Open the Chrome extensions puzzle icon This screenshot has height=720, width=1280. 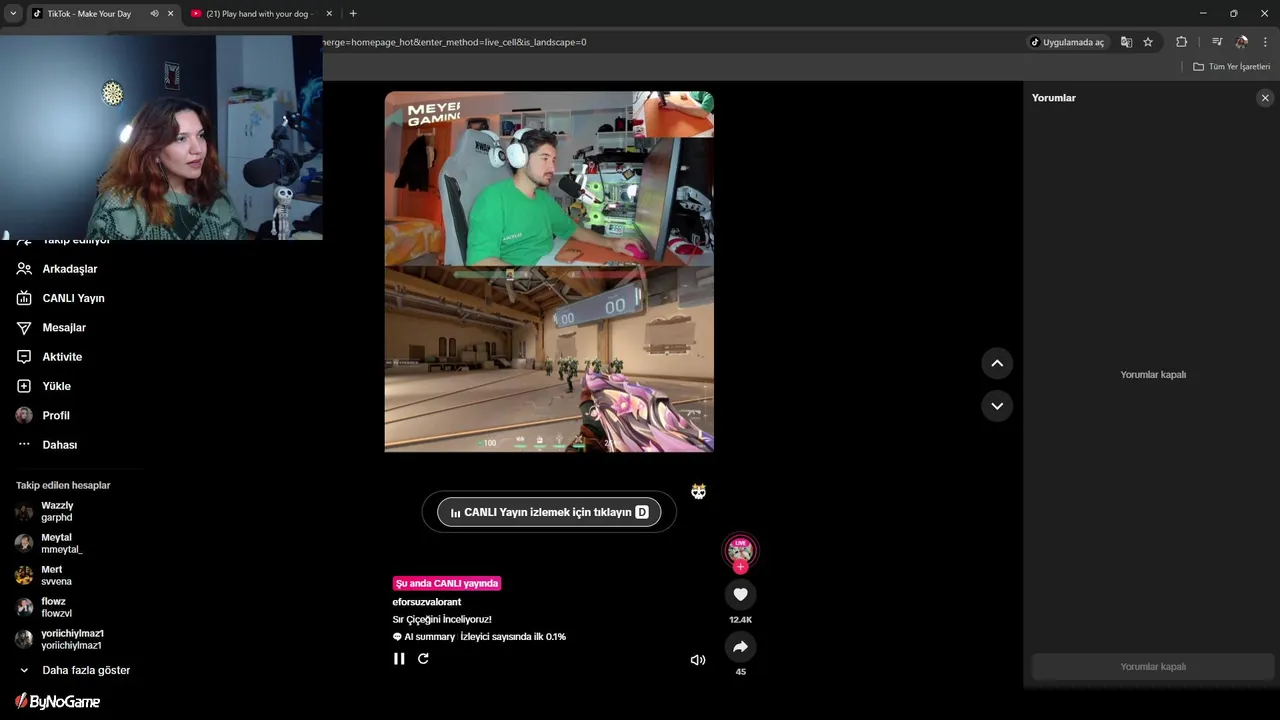tap(1181, 42)
